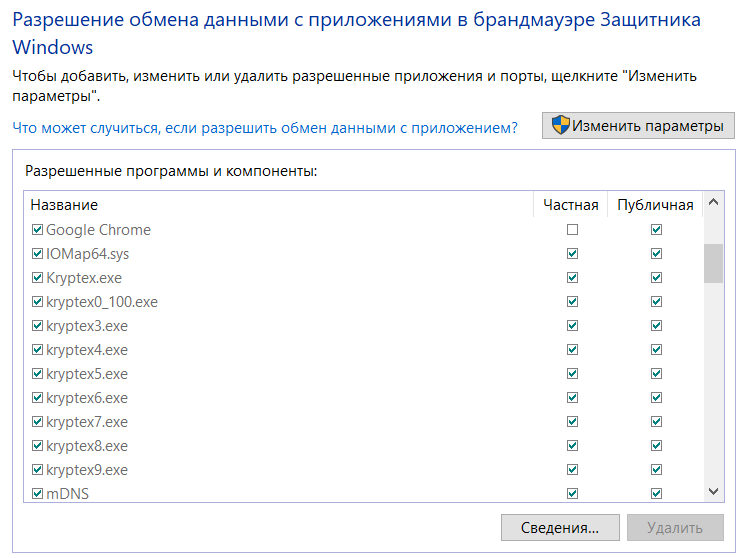747x558 pixels.
Task: Click the scroll up arrow of list
Action: coord(713,202)
